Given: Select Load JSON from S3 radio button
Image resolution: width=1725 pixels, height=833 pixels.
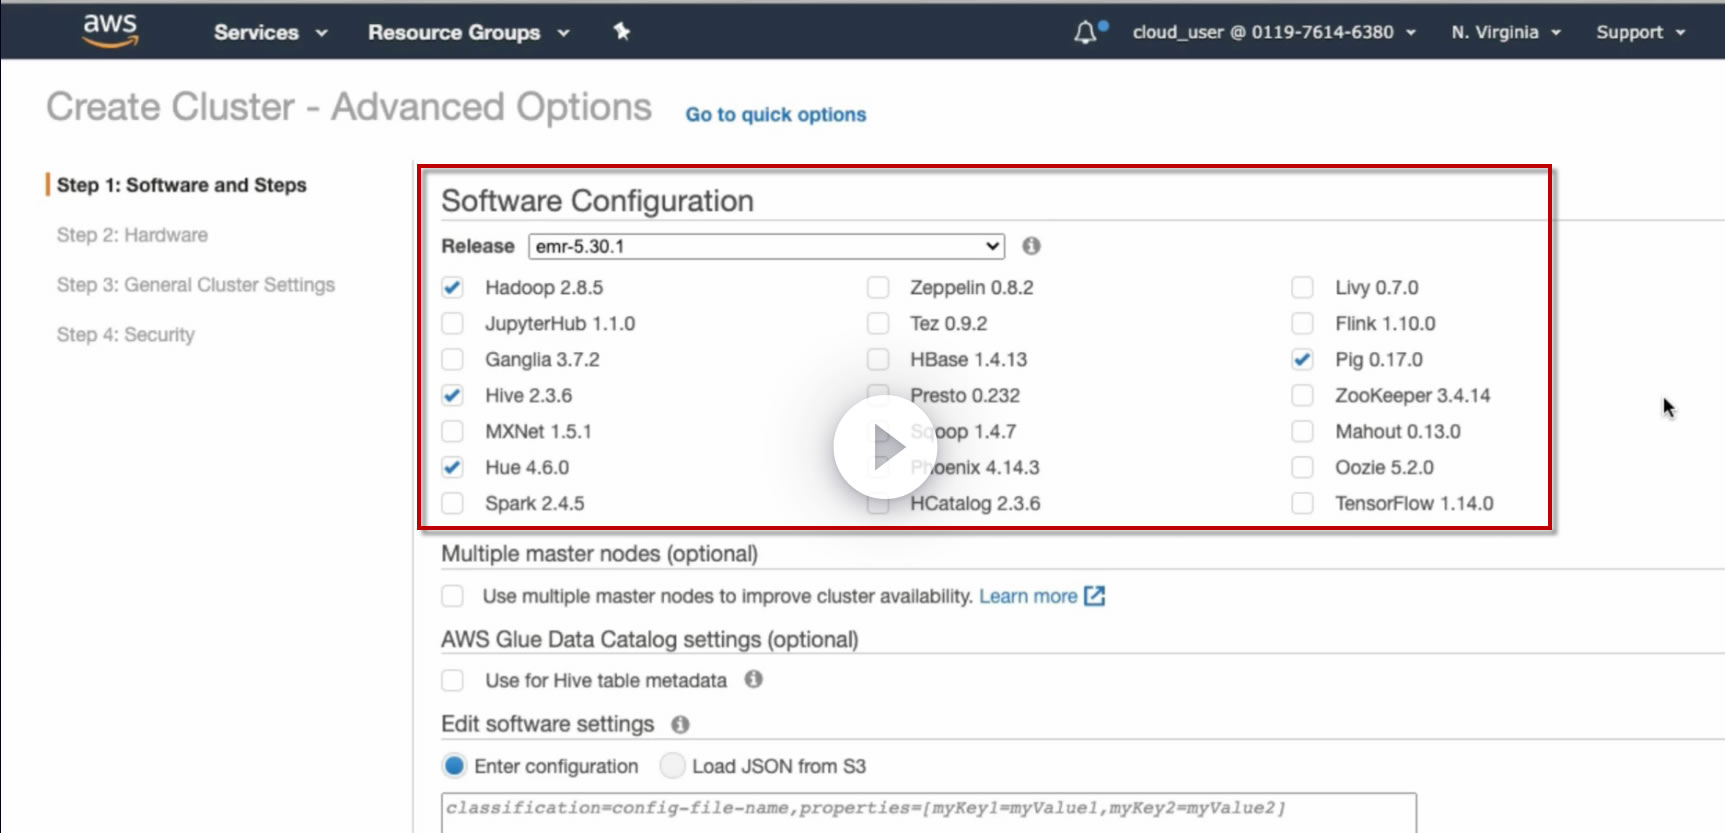Looking at the screenshot, I should coord(672,766).
